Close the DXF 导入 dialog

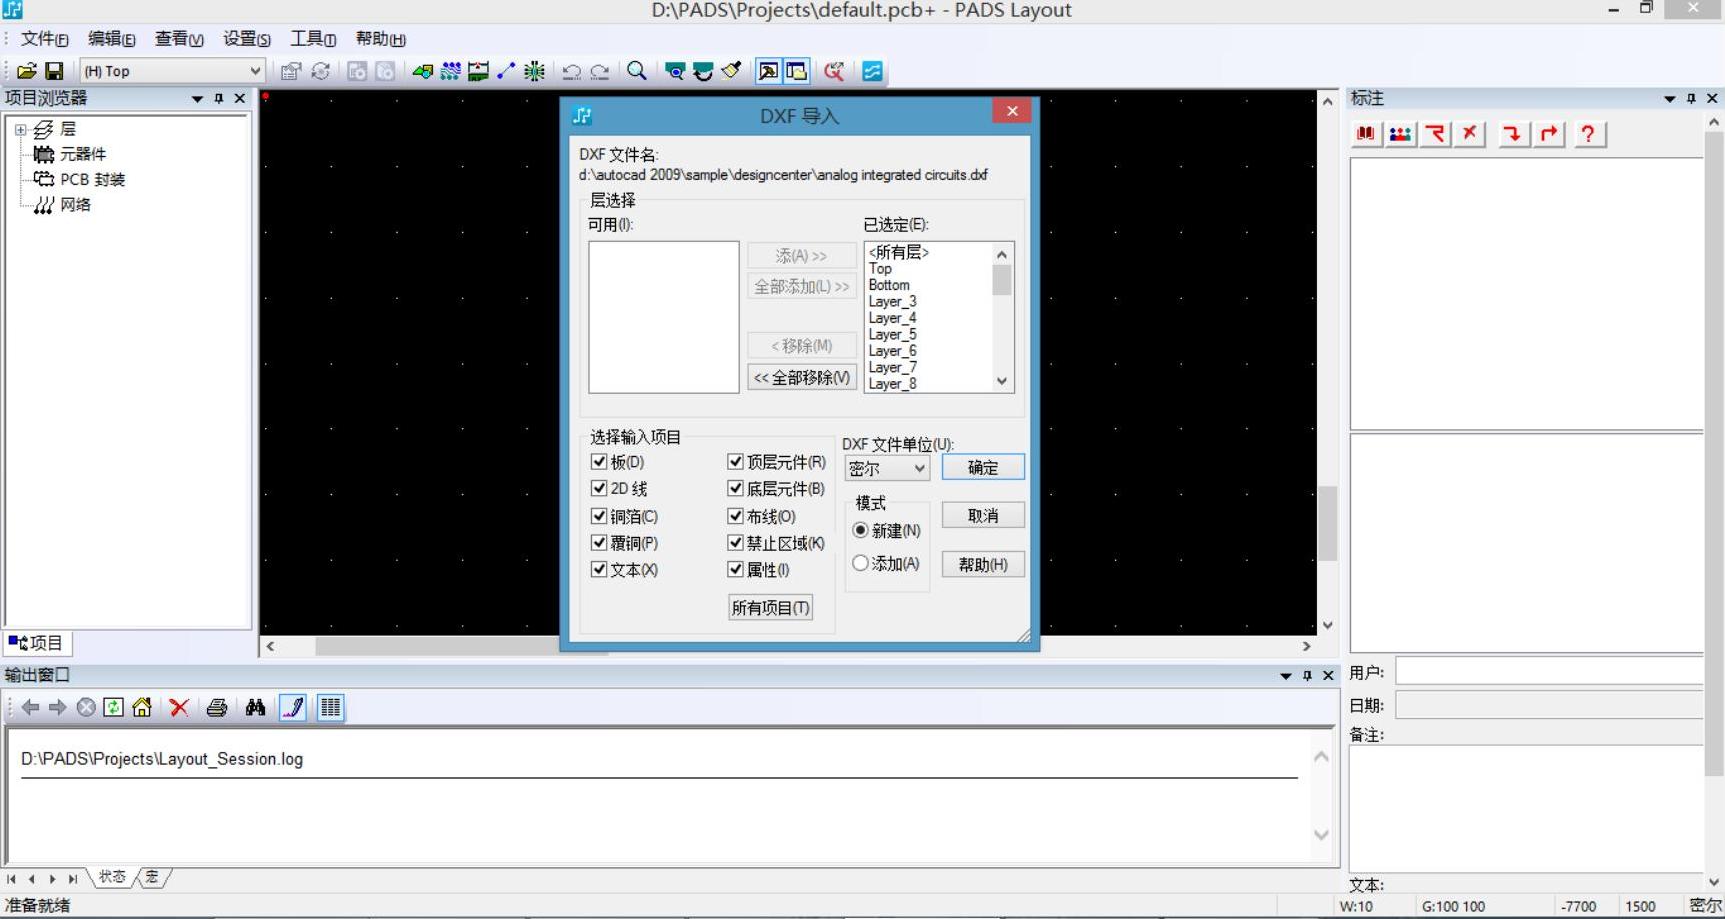point(1012,111)
